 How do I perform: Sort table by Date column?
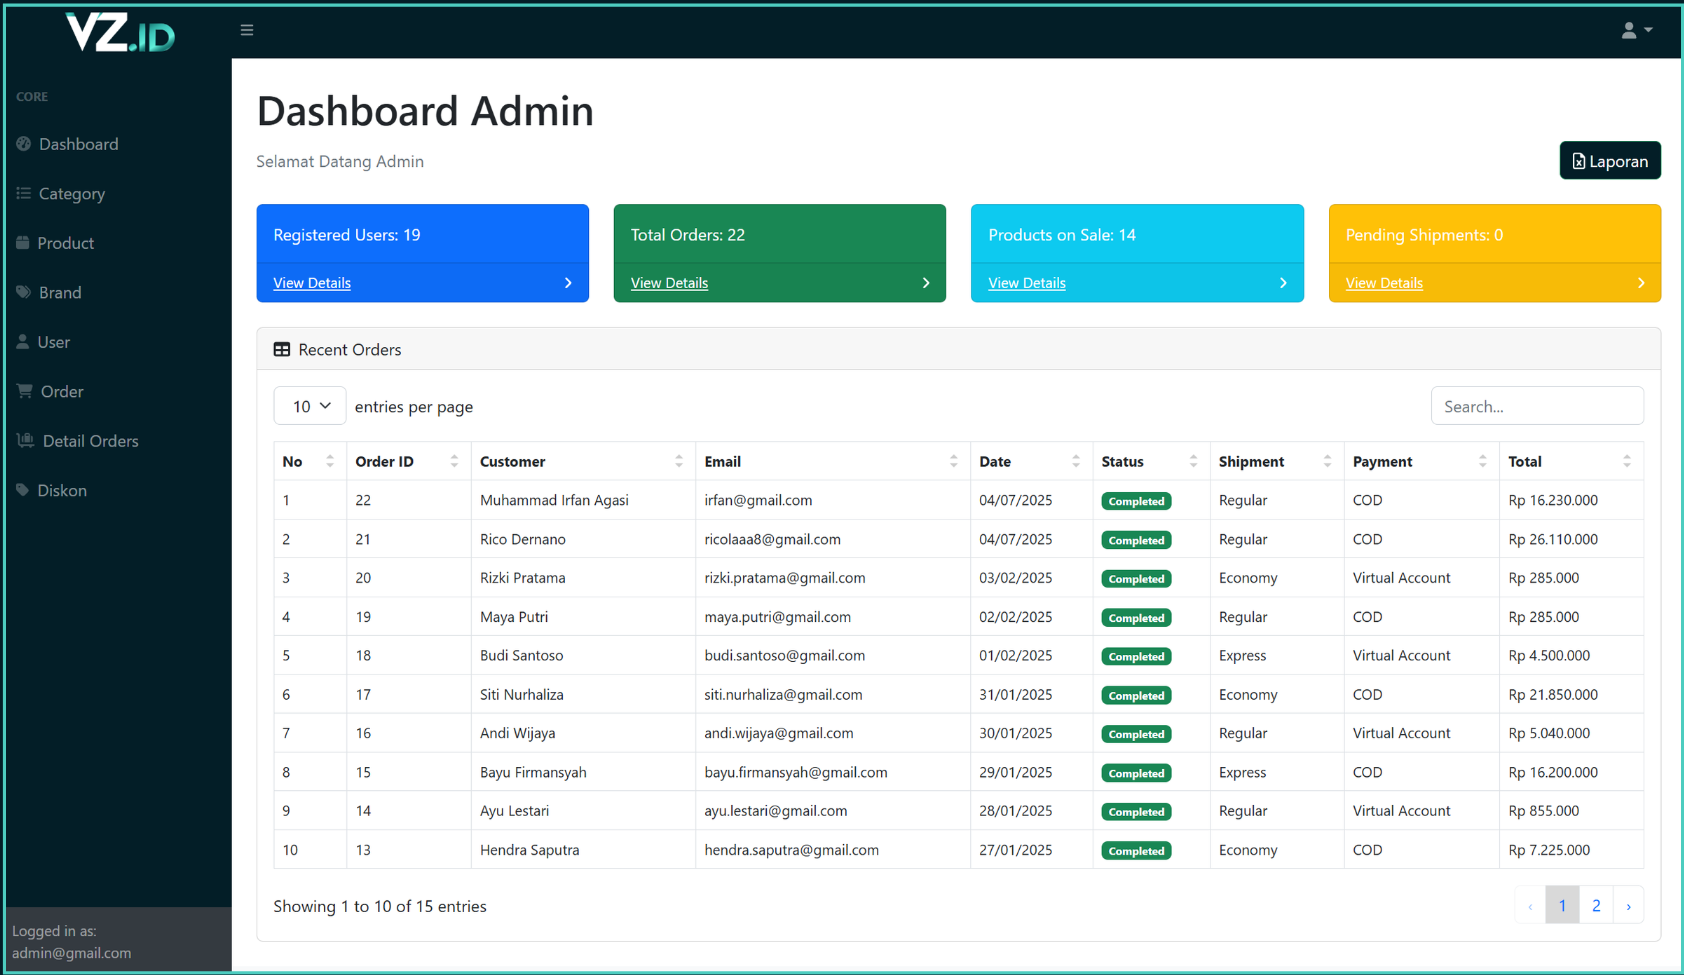pyautogui.click(x=1031, y=461)
